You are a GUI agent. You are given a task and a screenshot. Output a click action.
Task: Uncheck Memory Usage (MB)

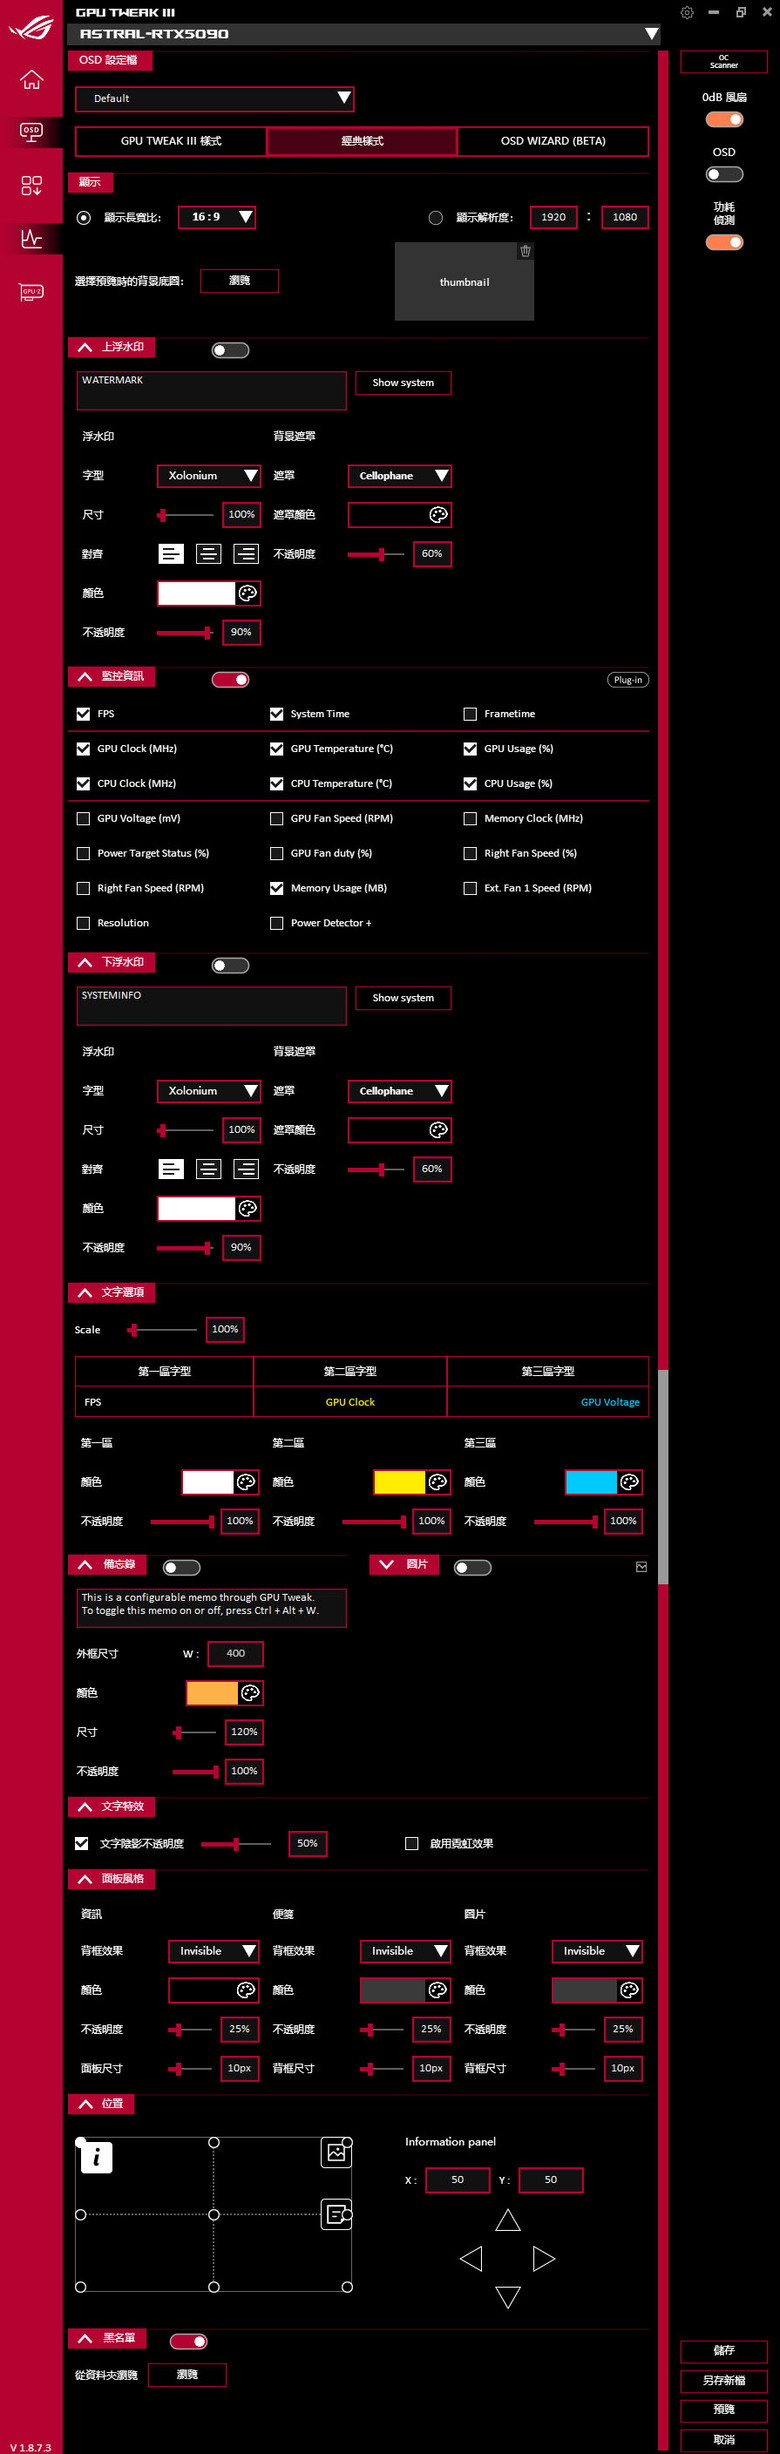(276, 888)
